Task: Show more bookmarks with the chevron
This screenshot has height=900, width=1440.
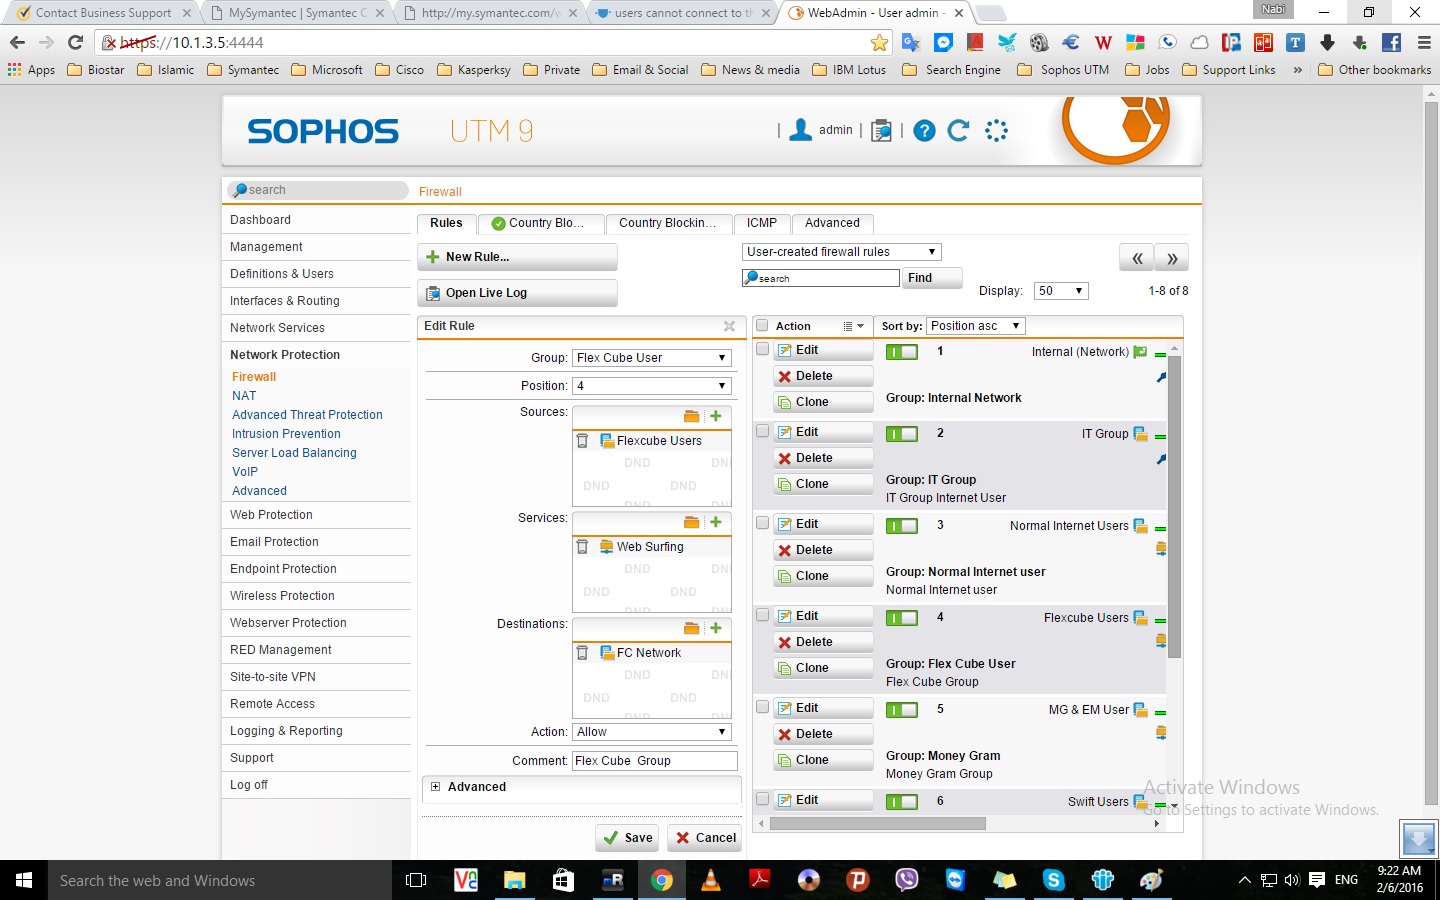Action: pyautogui.click(x=1298, y=70)
